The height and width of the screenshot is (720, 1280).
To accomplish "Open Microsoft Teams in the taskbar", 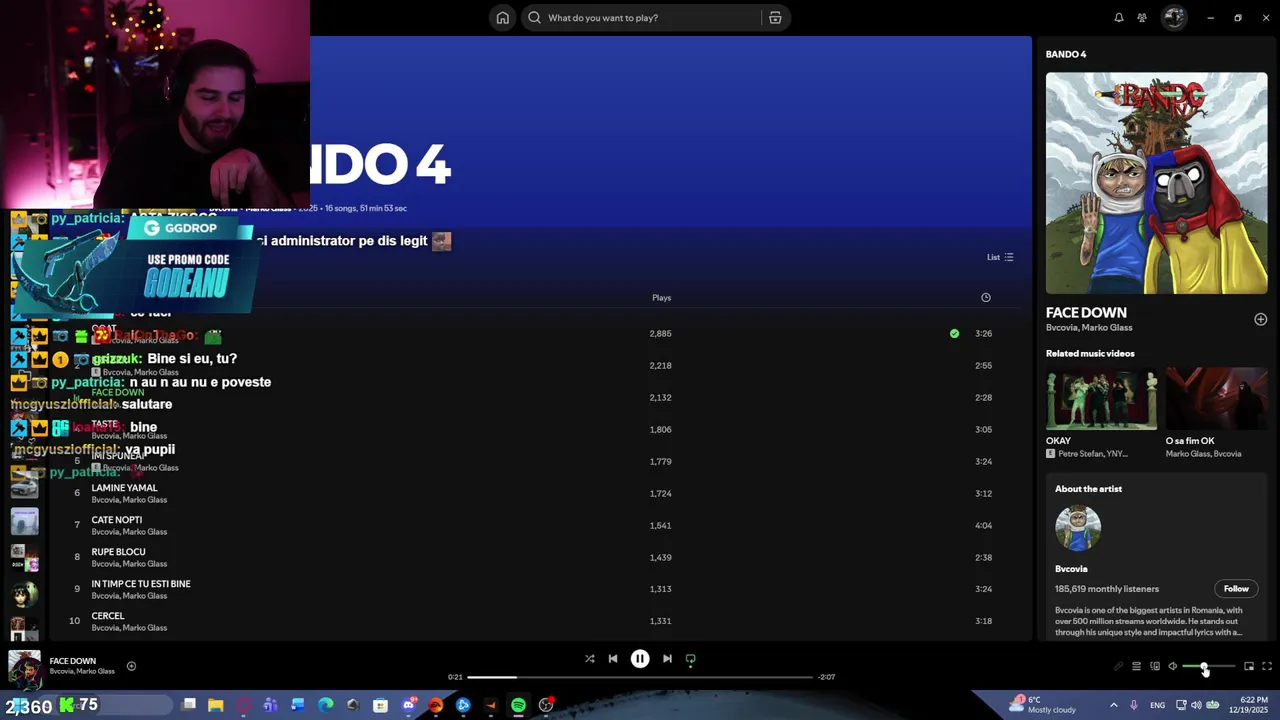I will click(x=270, y=705).
